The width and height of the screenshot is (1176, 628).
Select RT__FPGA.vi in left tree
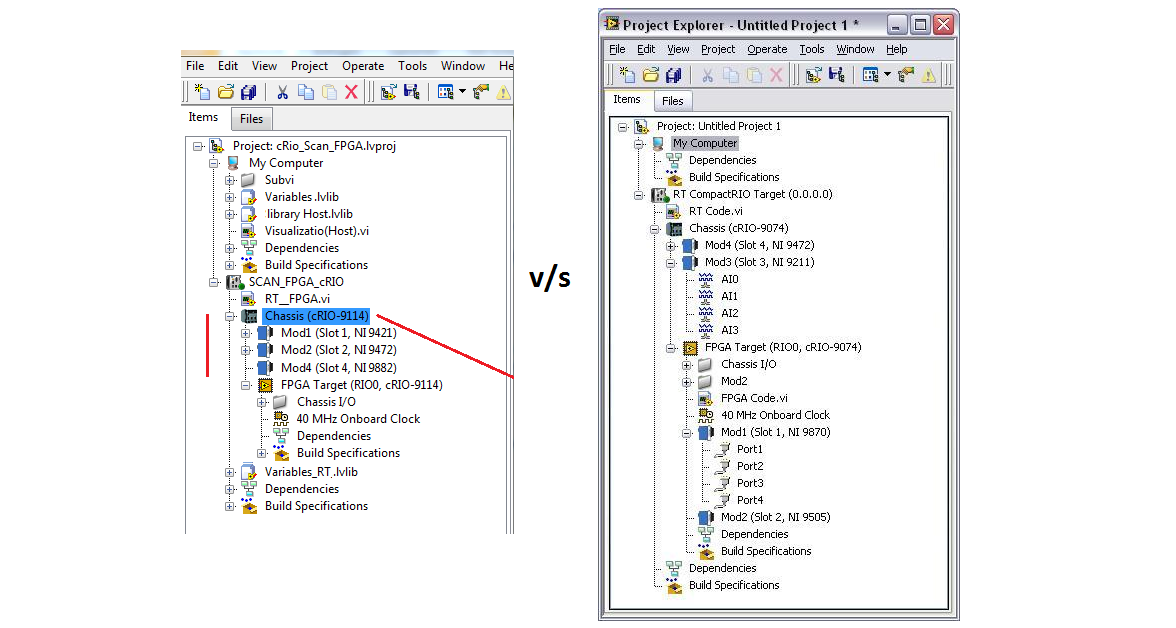[x=297, y=299]
